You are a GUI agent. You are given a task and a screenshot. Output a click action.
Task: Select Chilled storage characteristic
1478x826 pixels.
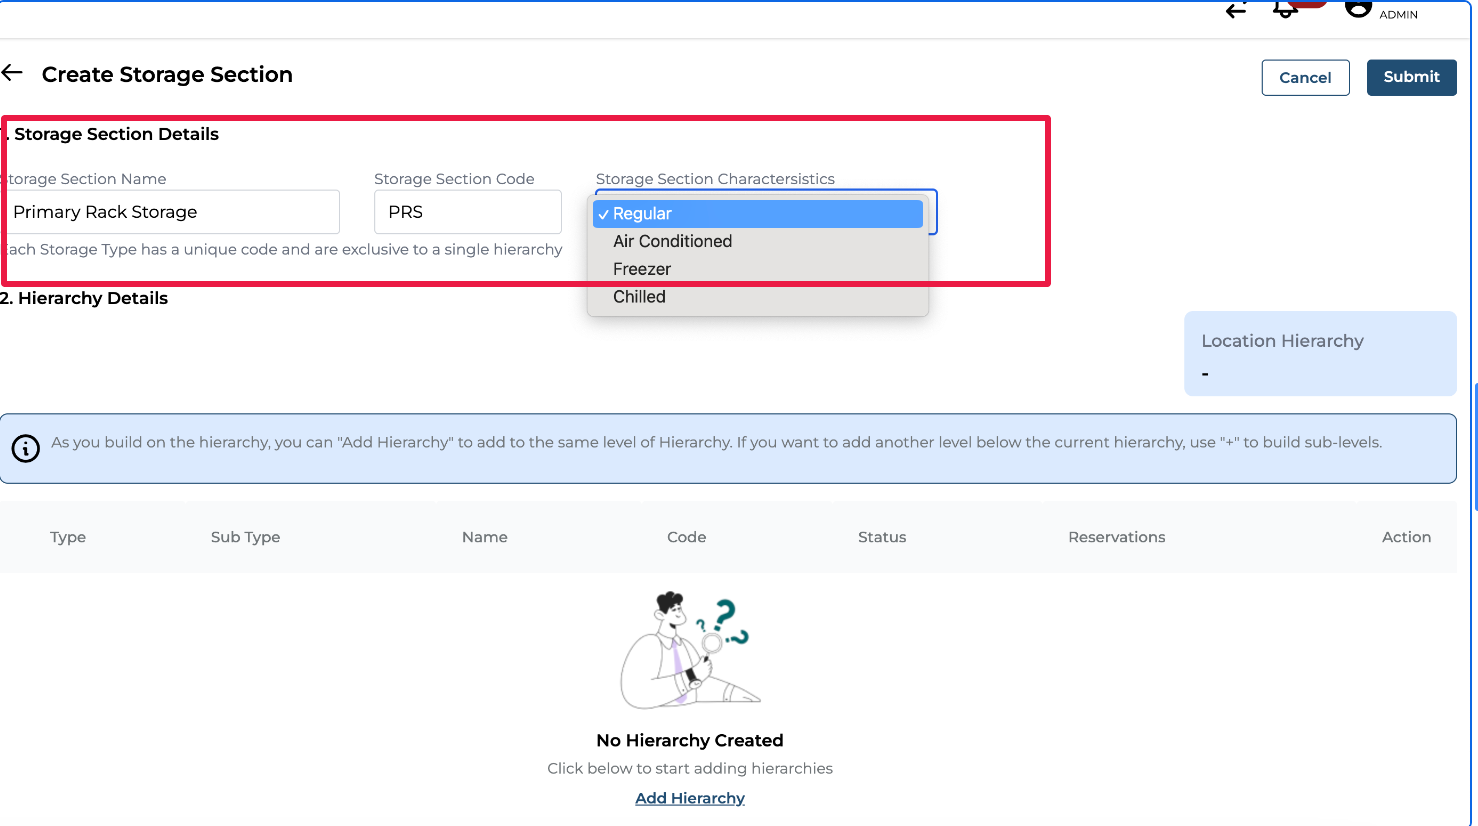coord(639,297)
